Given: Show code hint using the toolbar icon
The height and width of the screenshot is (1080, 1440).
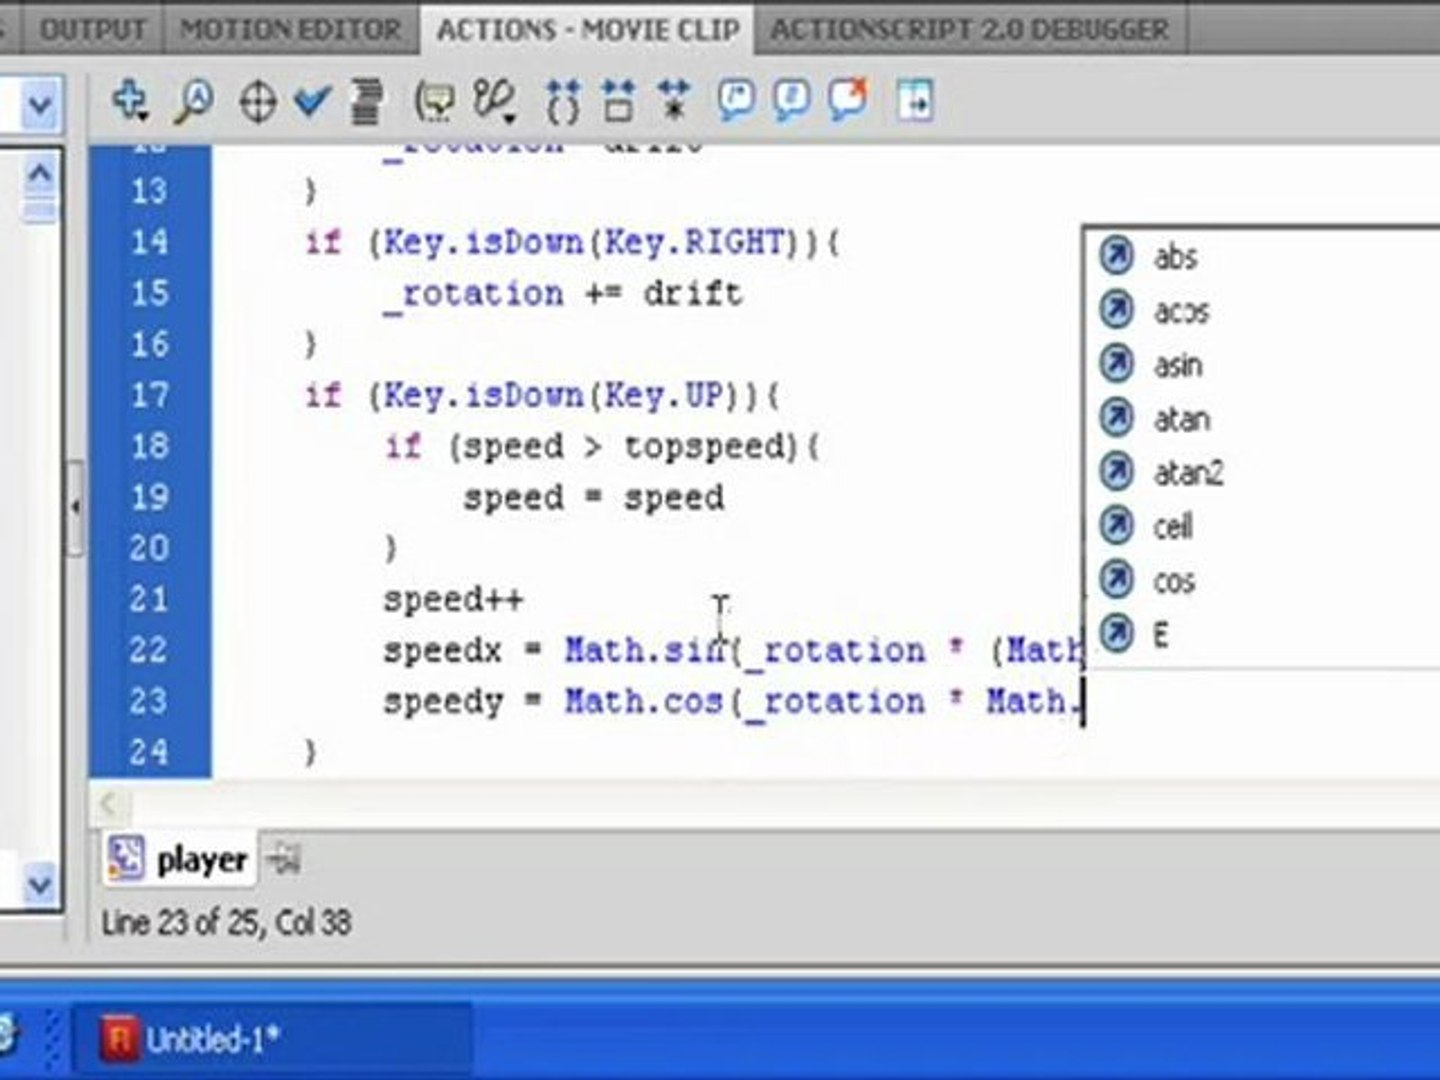Looking at the screenshot, I should click(x=435, y=102).
